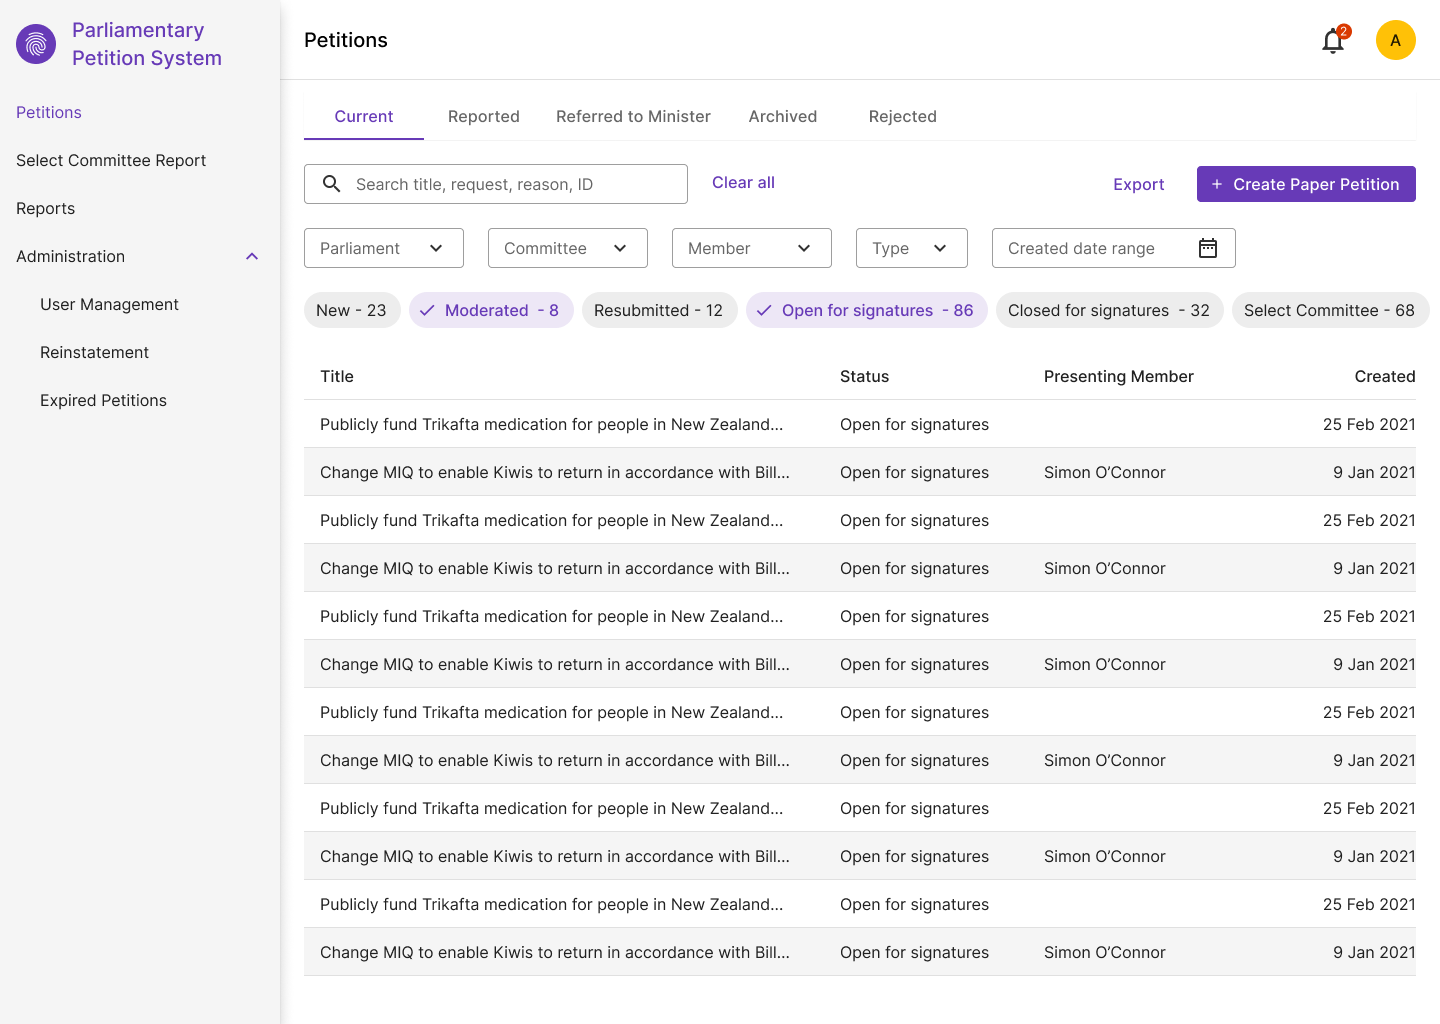Toggle Resubmitted - 12 filter chip
This screenshot has width=1440, height=1024.
click(659, 310)
